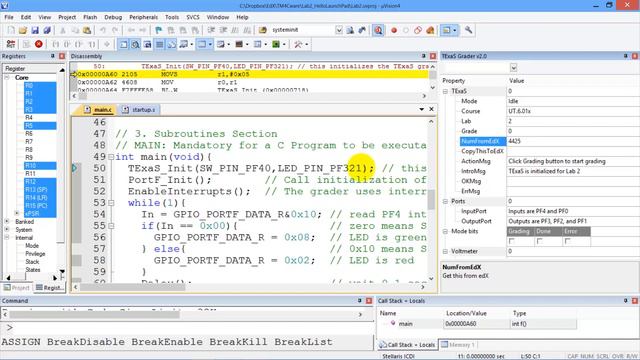Click the Watch Windows toolbar icon
The image size is (640, 360).
pos(184,44)
